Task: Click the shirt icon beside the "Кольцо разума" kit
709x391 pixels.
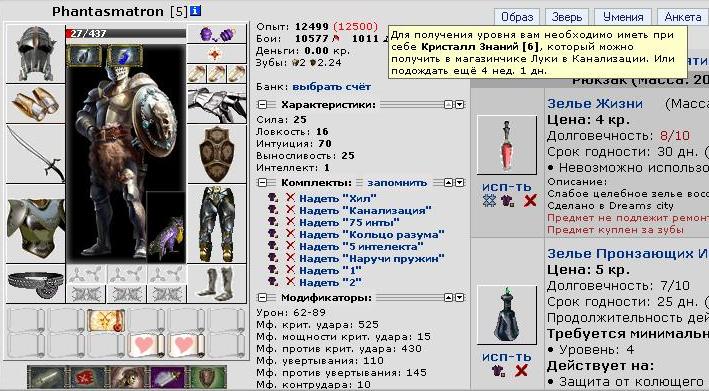Action: click(273, 234)
